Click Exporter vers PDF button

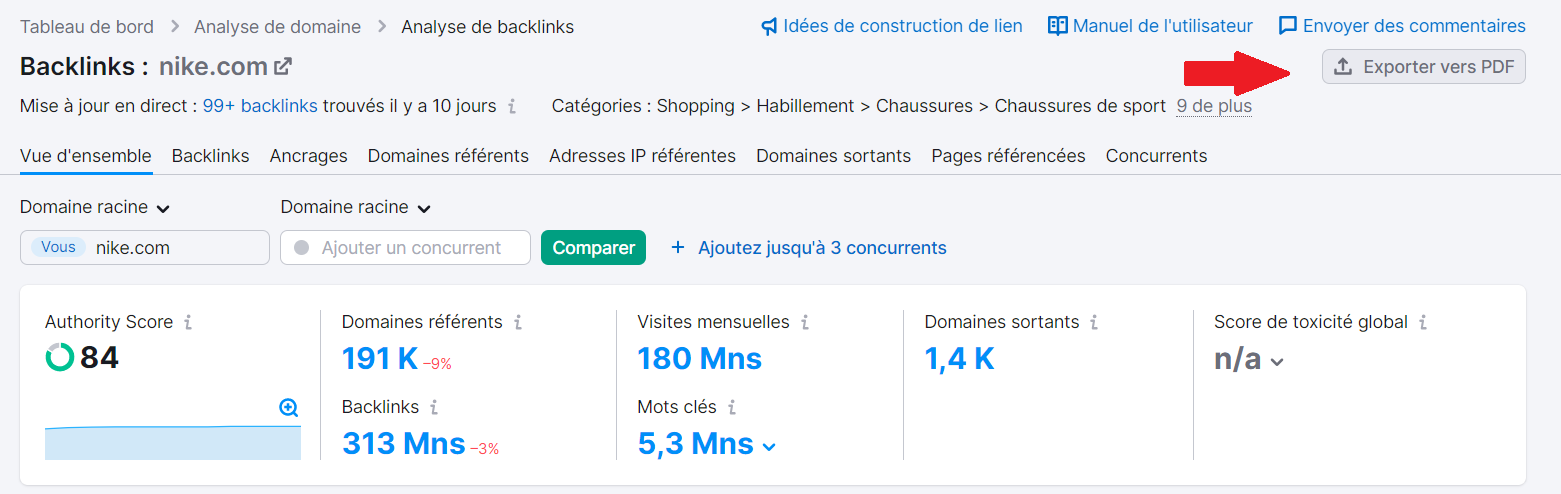(1424, 67)
